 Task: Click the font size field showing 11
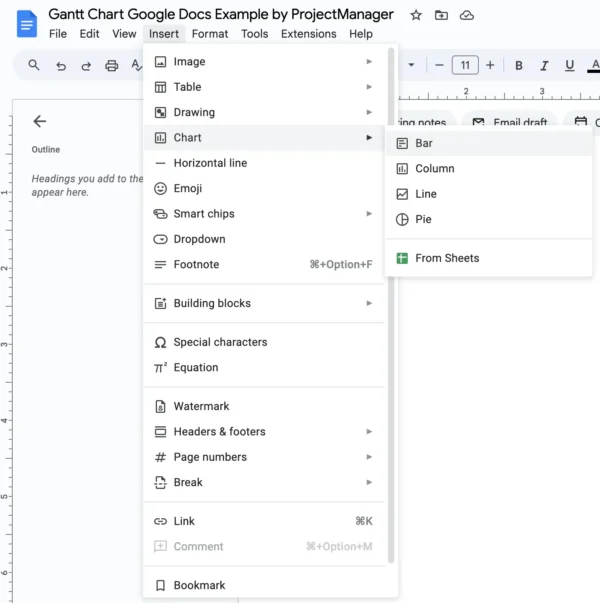point(465,65)
